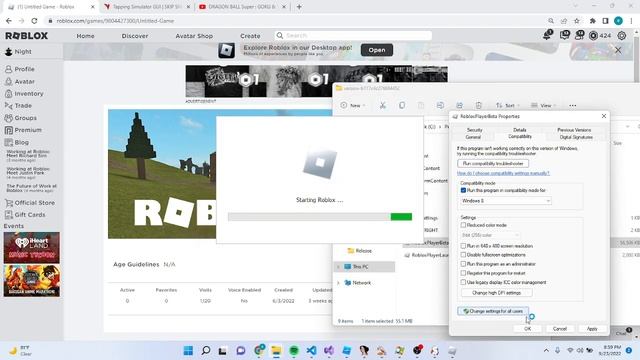The image size is (640, 360).
Task: Switch to the Previous Versions tab
Action: [574, 130]
